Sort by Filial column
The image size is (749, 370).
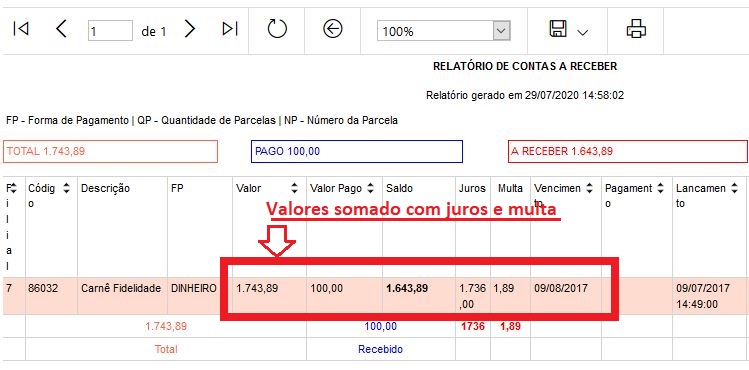click(13, 188)
